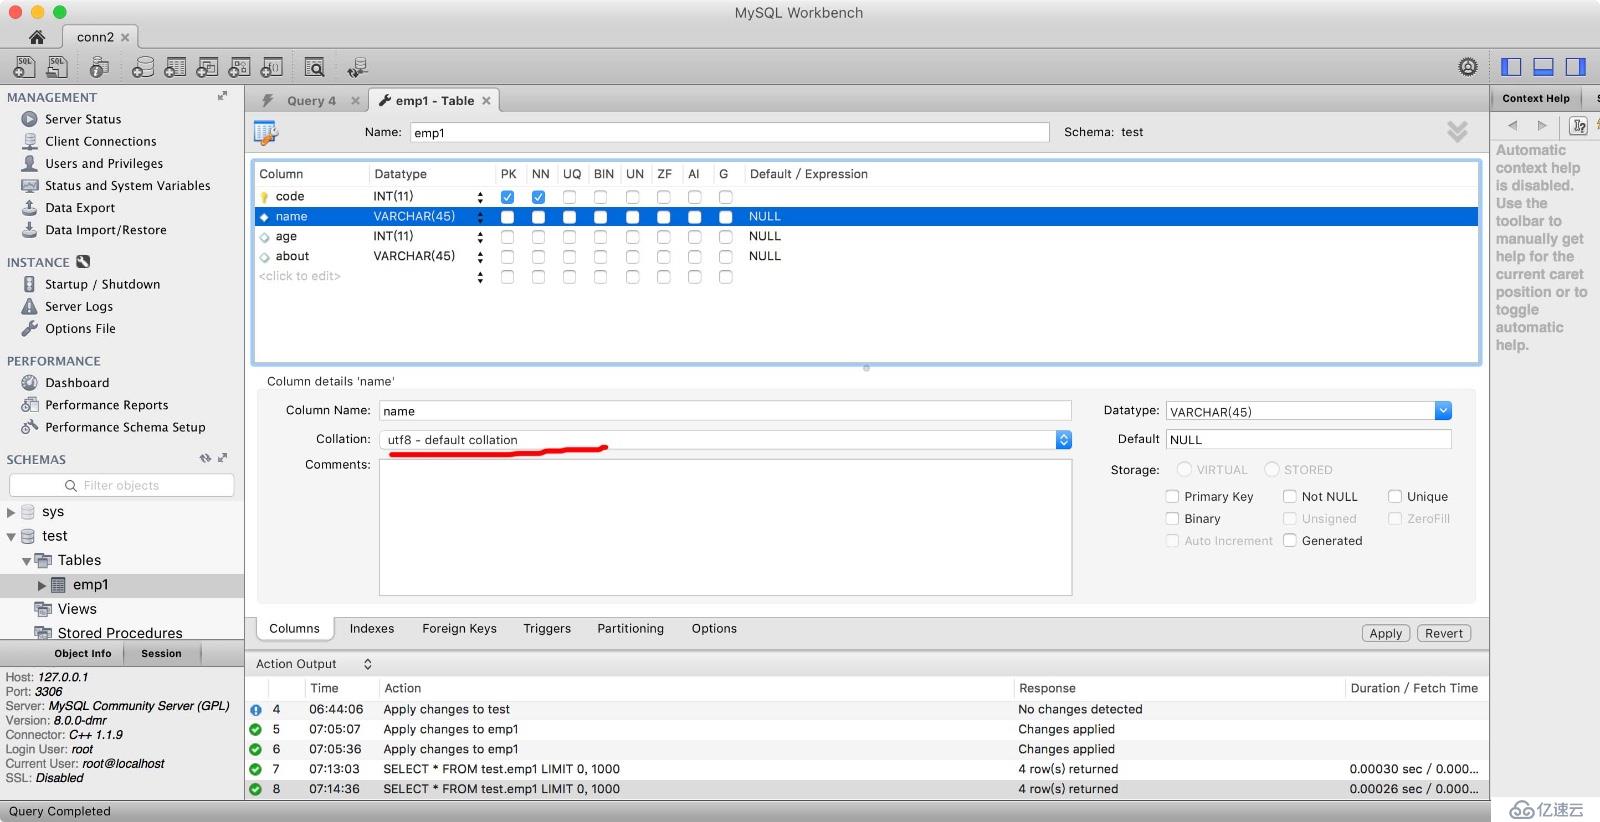Screen dimensions: 1600x822
Task: Open the Triggers tab
Action: pyautogui.click(x=547, y=629)
